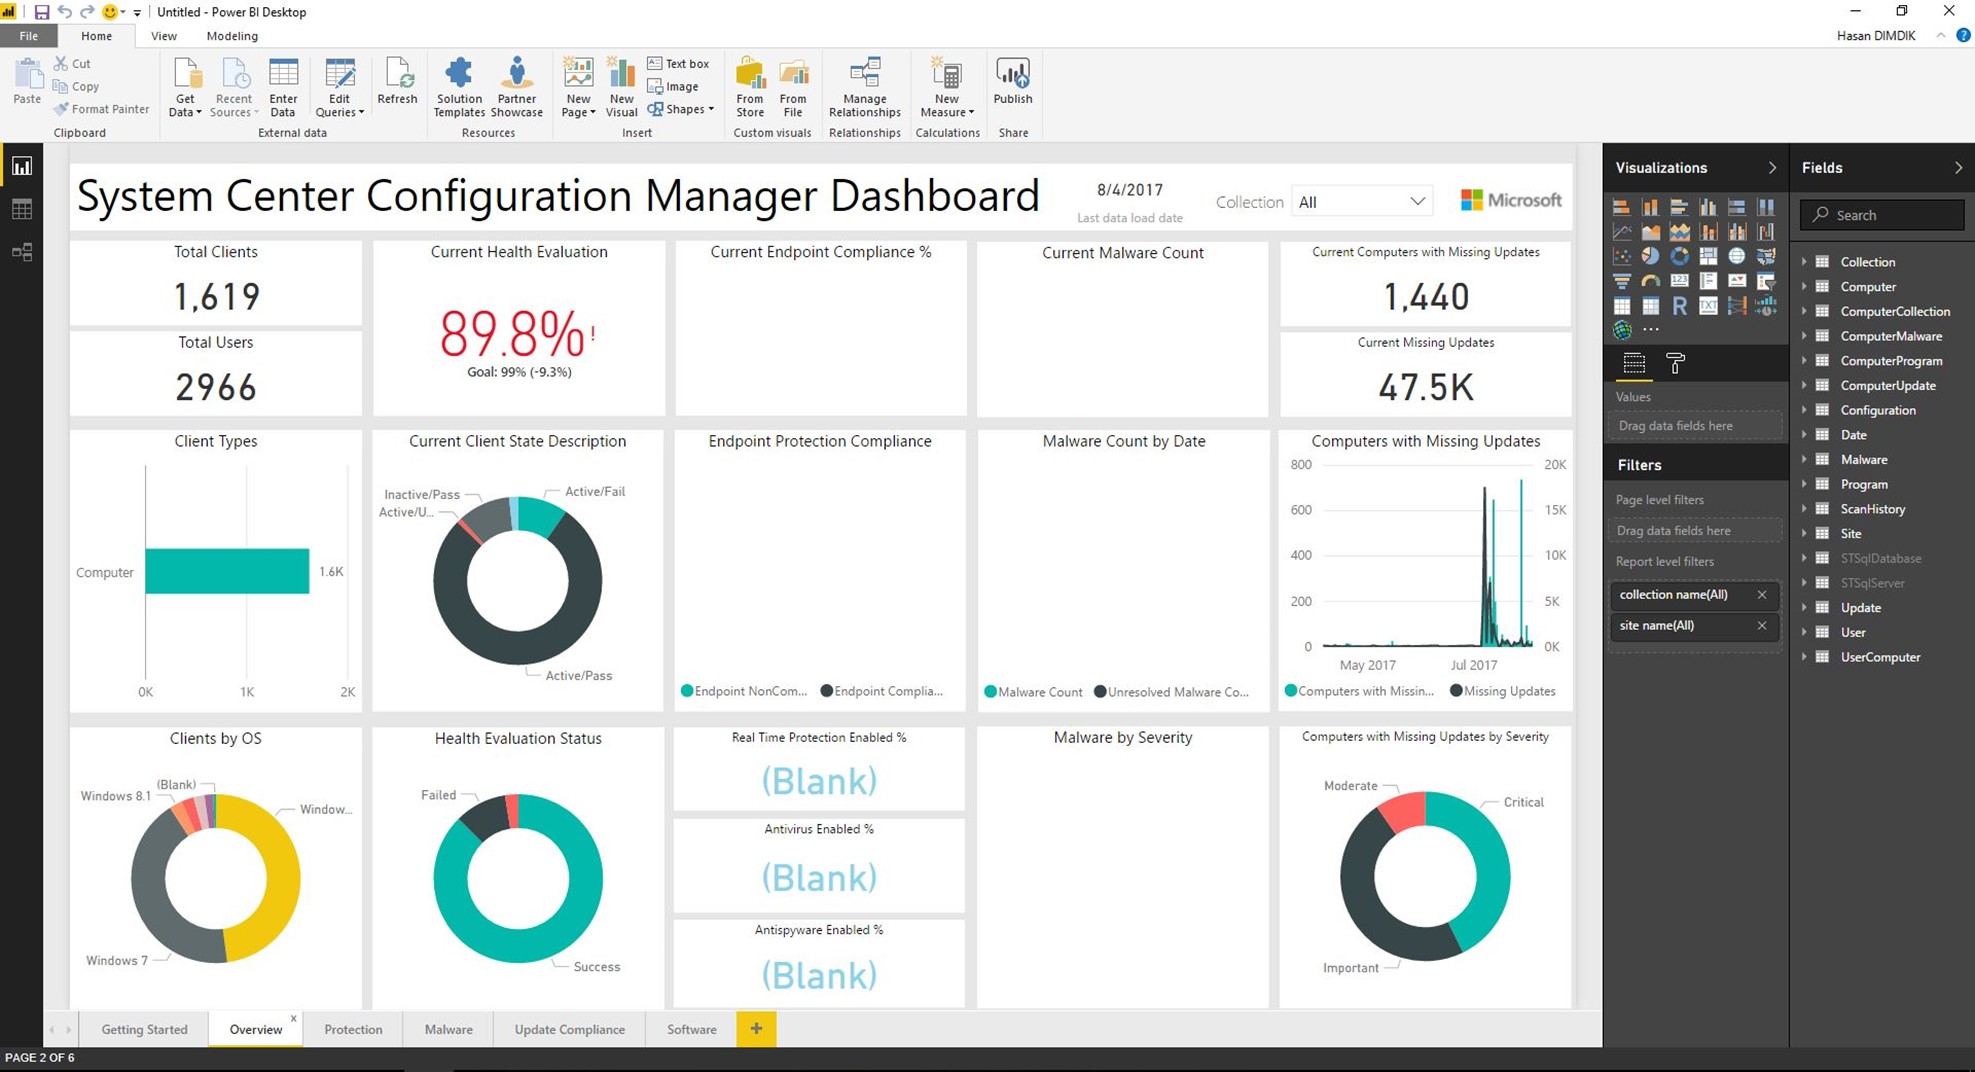Select the clustered bar chart visual

(x=1679, y=207)
